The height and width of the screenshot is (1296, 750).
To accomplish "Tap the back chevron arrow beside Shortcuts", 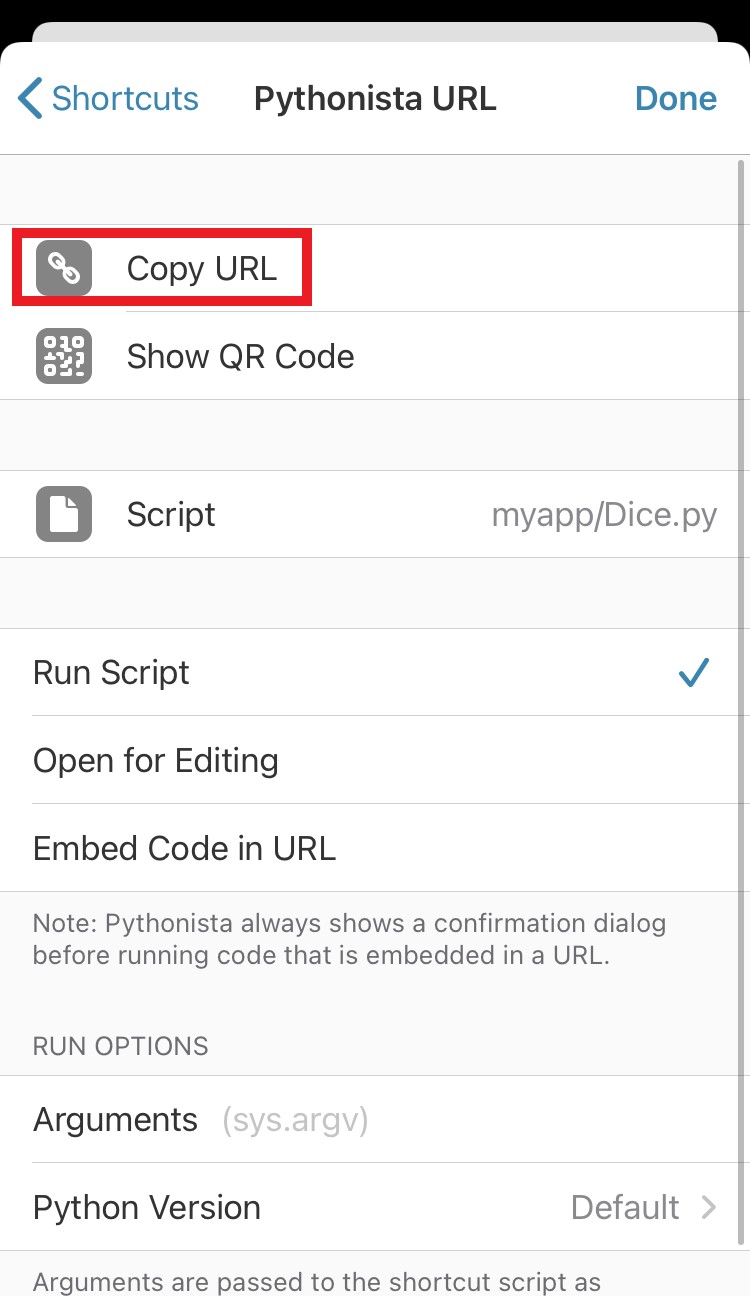I will point(30,99).
